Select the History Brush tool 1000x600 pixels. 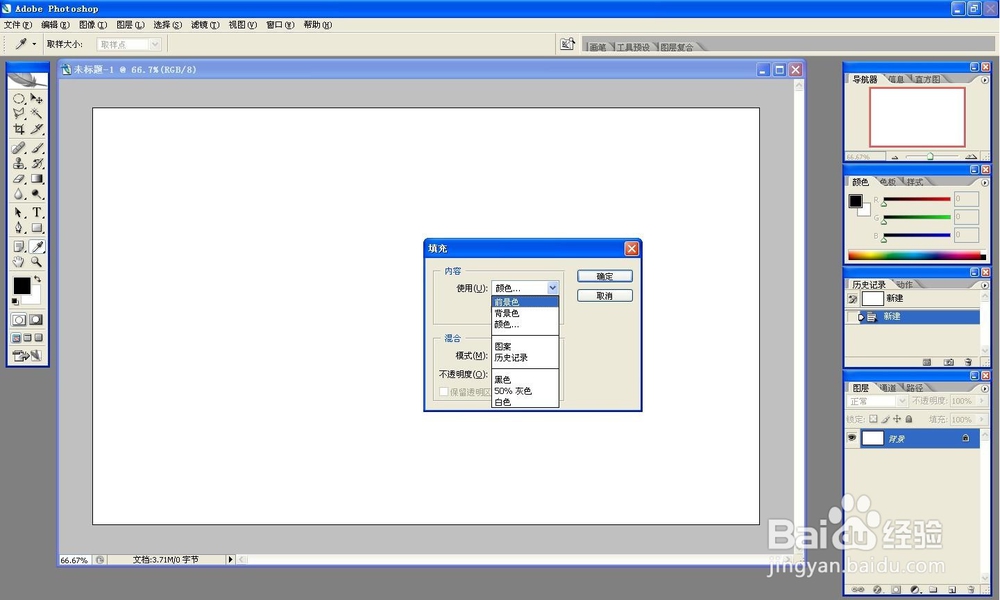[x=37, y=163]
